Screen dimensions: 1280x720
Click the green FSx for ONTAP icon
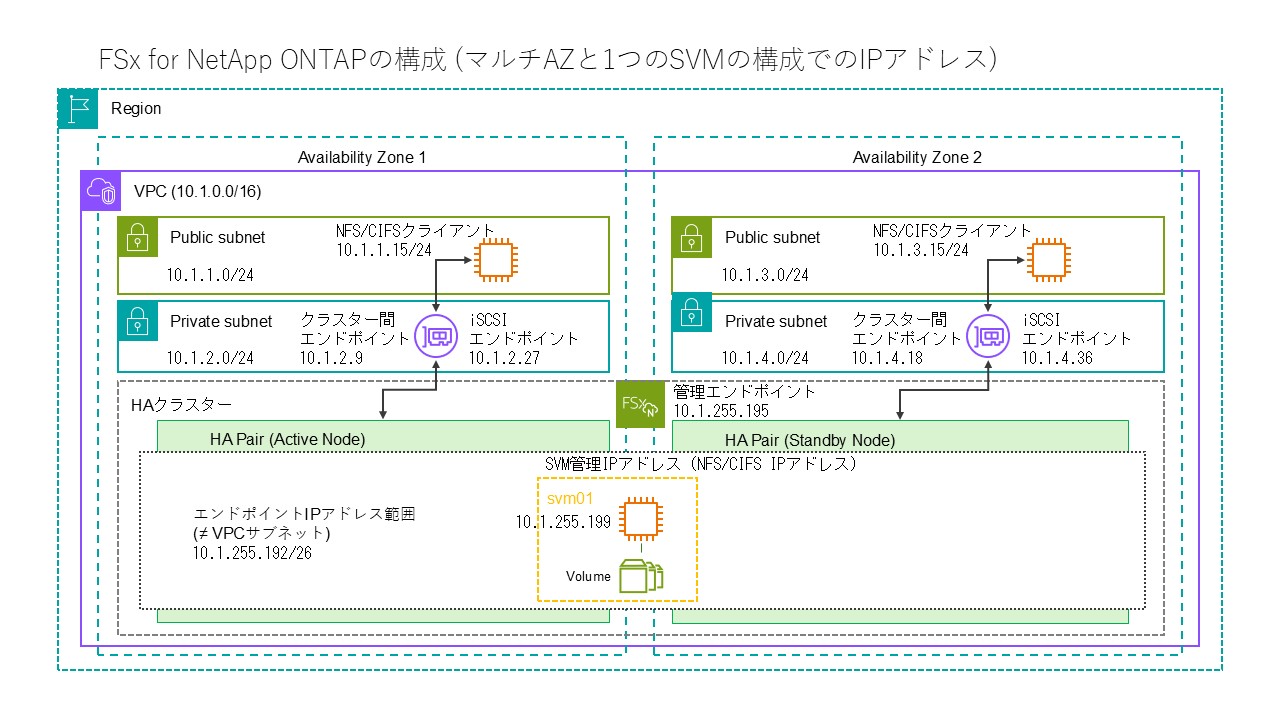(640, 404)
